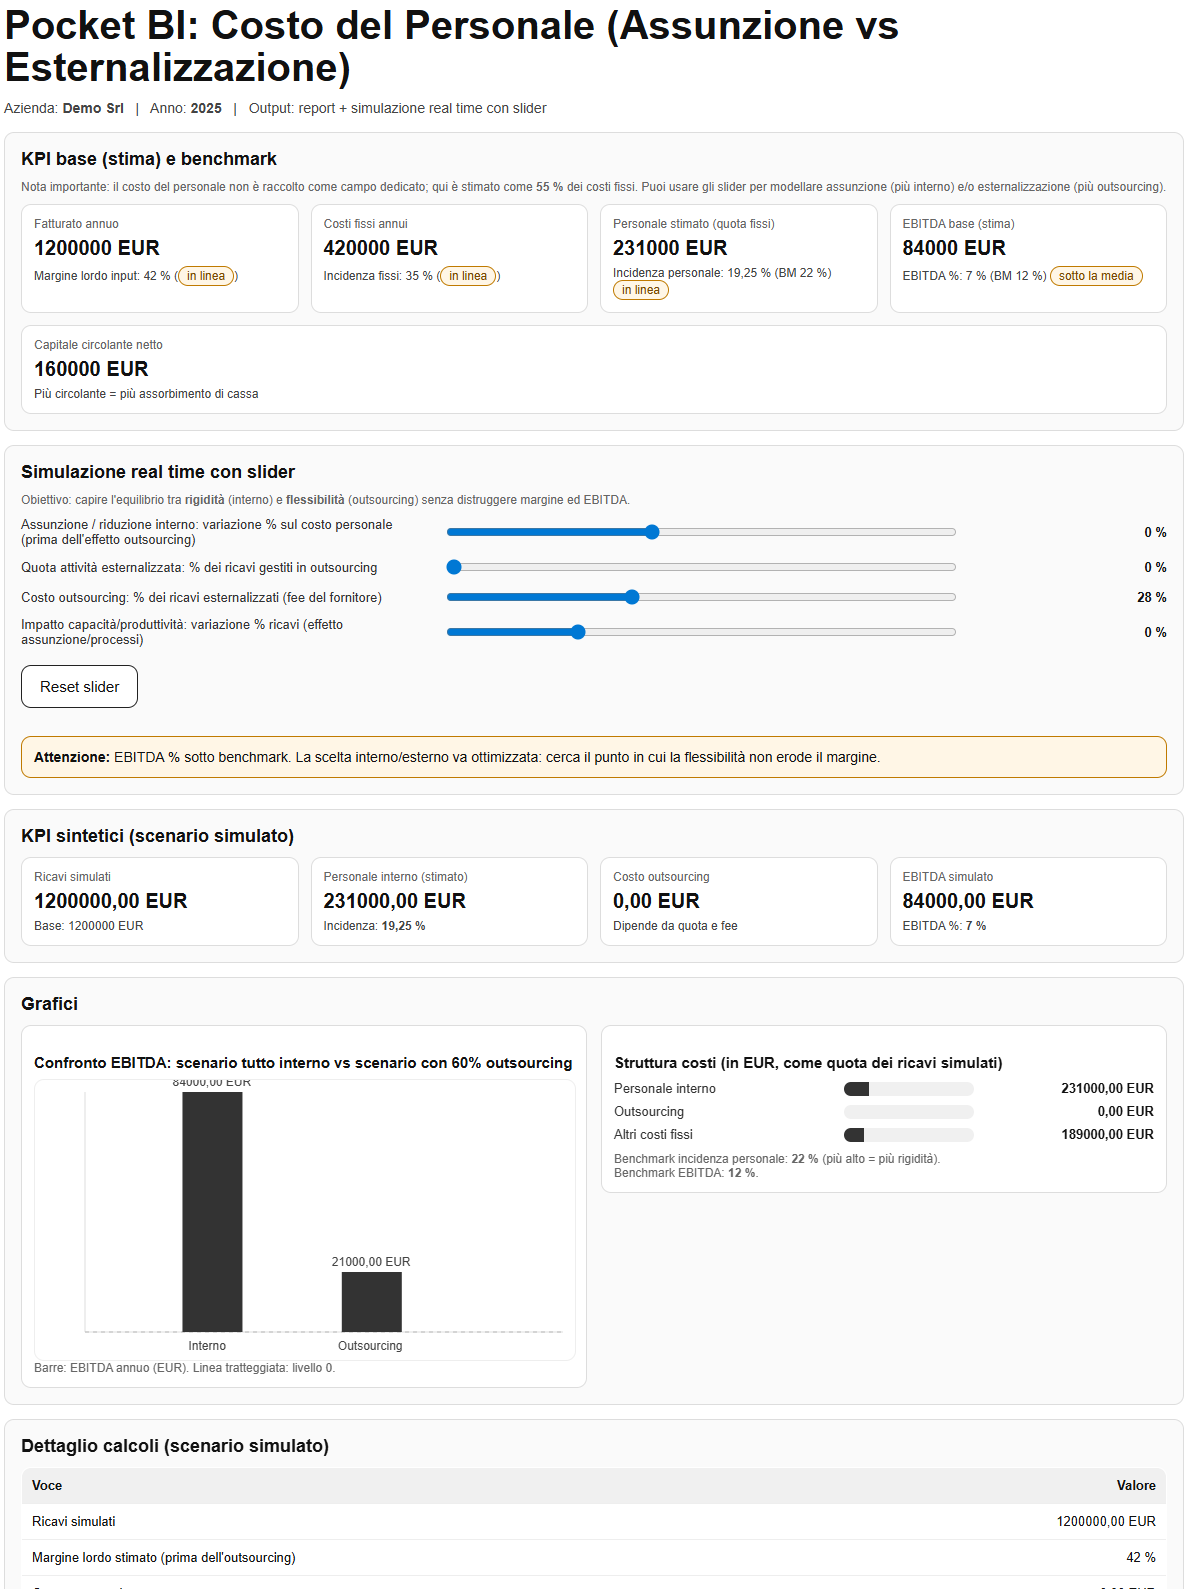Click the Interno bar in EBITDA chart
Image resolution: width=1199 pixels, height=1589 pixels.
tap(212, 1211)
